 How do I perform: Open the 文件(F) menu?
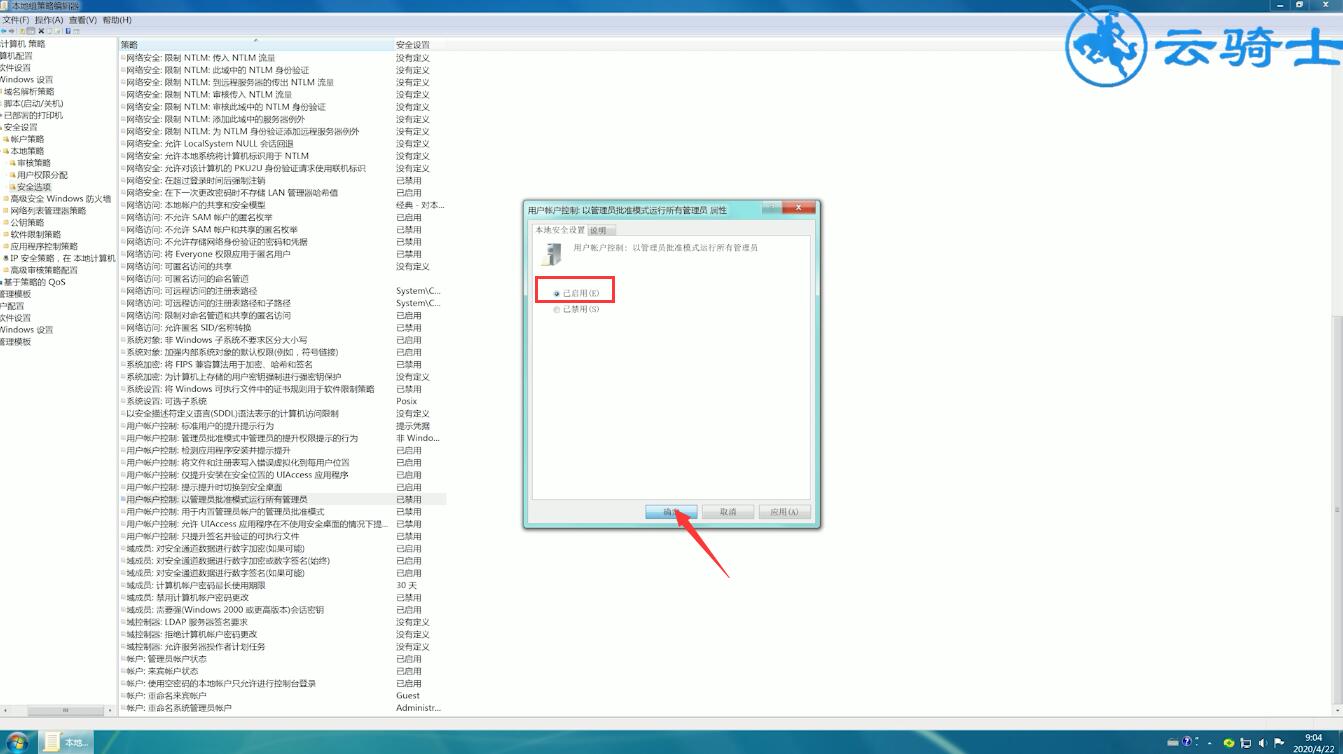[x=15, y=20]
